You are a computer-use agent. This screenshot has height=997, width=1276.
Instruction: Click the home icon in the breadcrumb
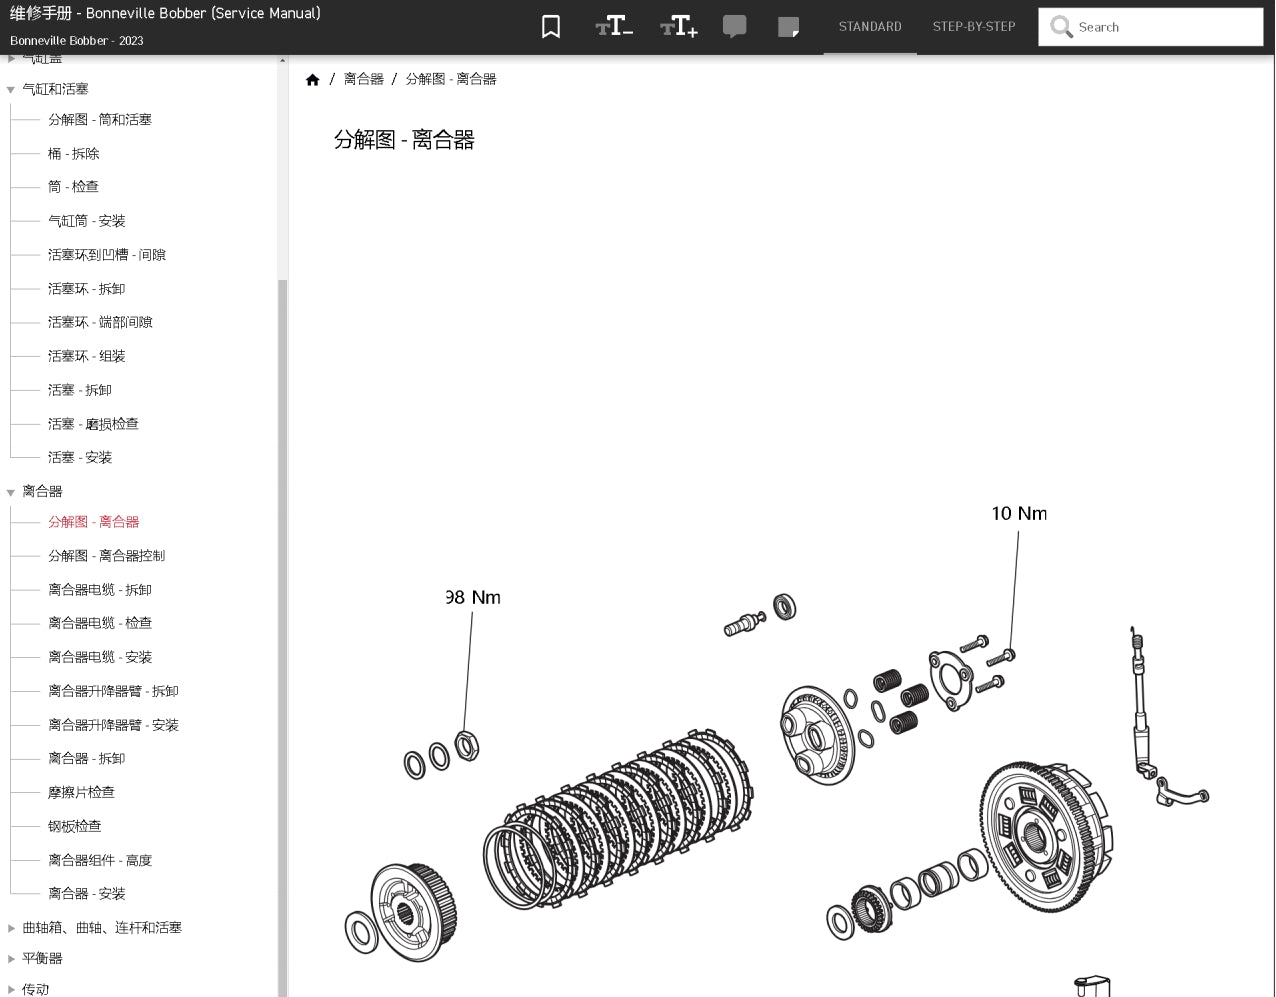click(313, 79)
